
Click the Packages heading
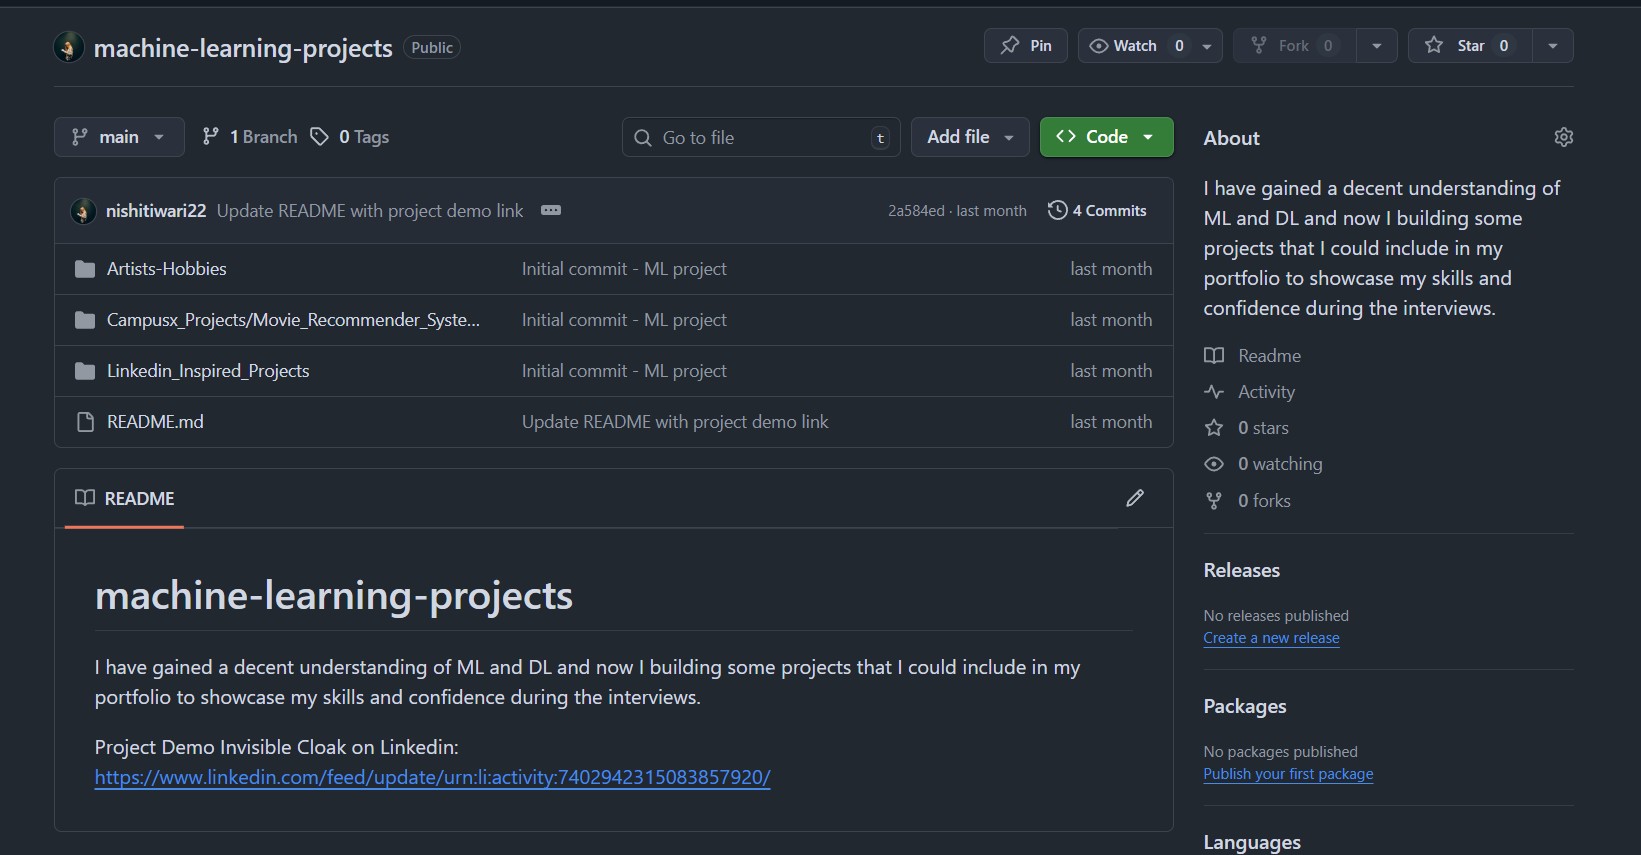(1245, 706)
